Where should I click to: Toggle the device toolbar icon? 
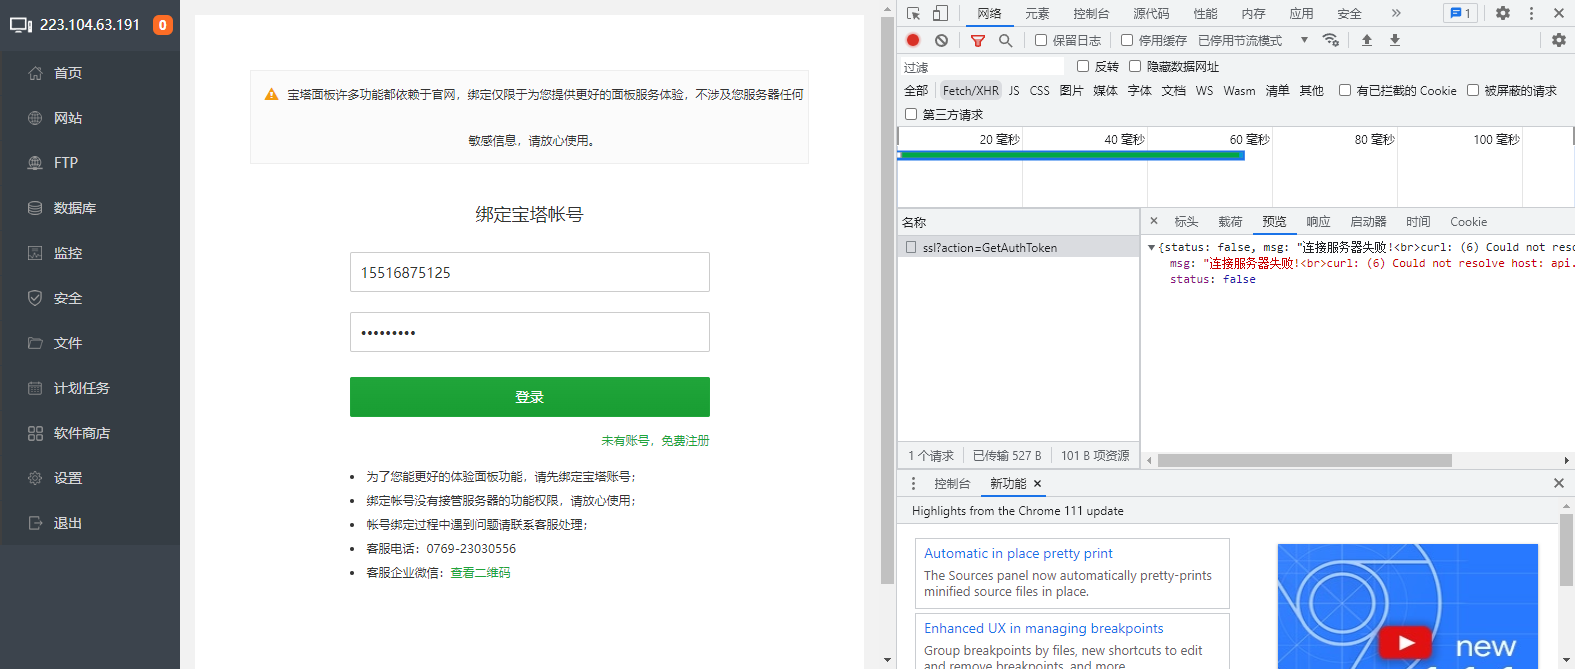pyautogui.click(x=940, y=13)
